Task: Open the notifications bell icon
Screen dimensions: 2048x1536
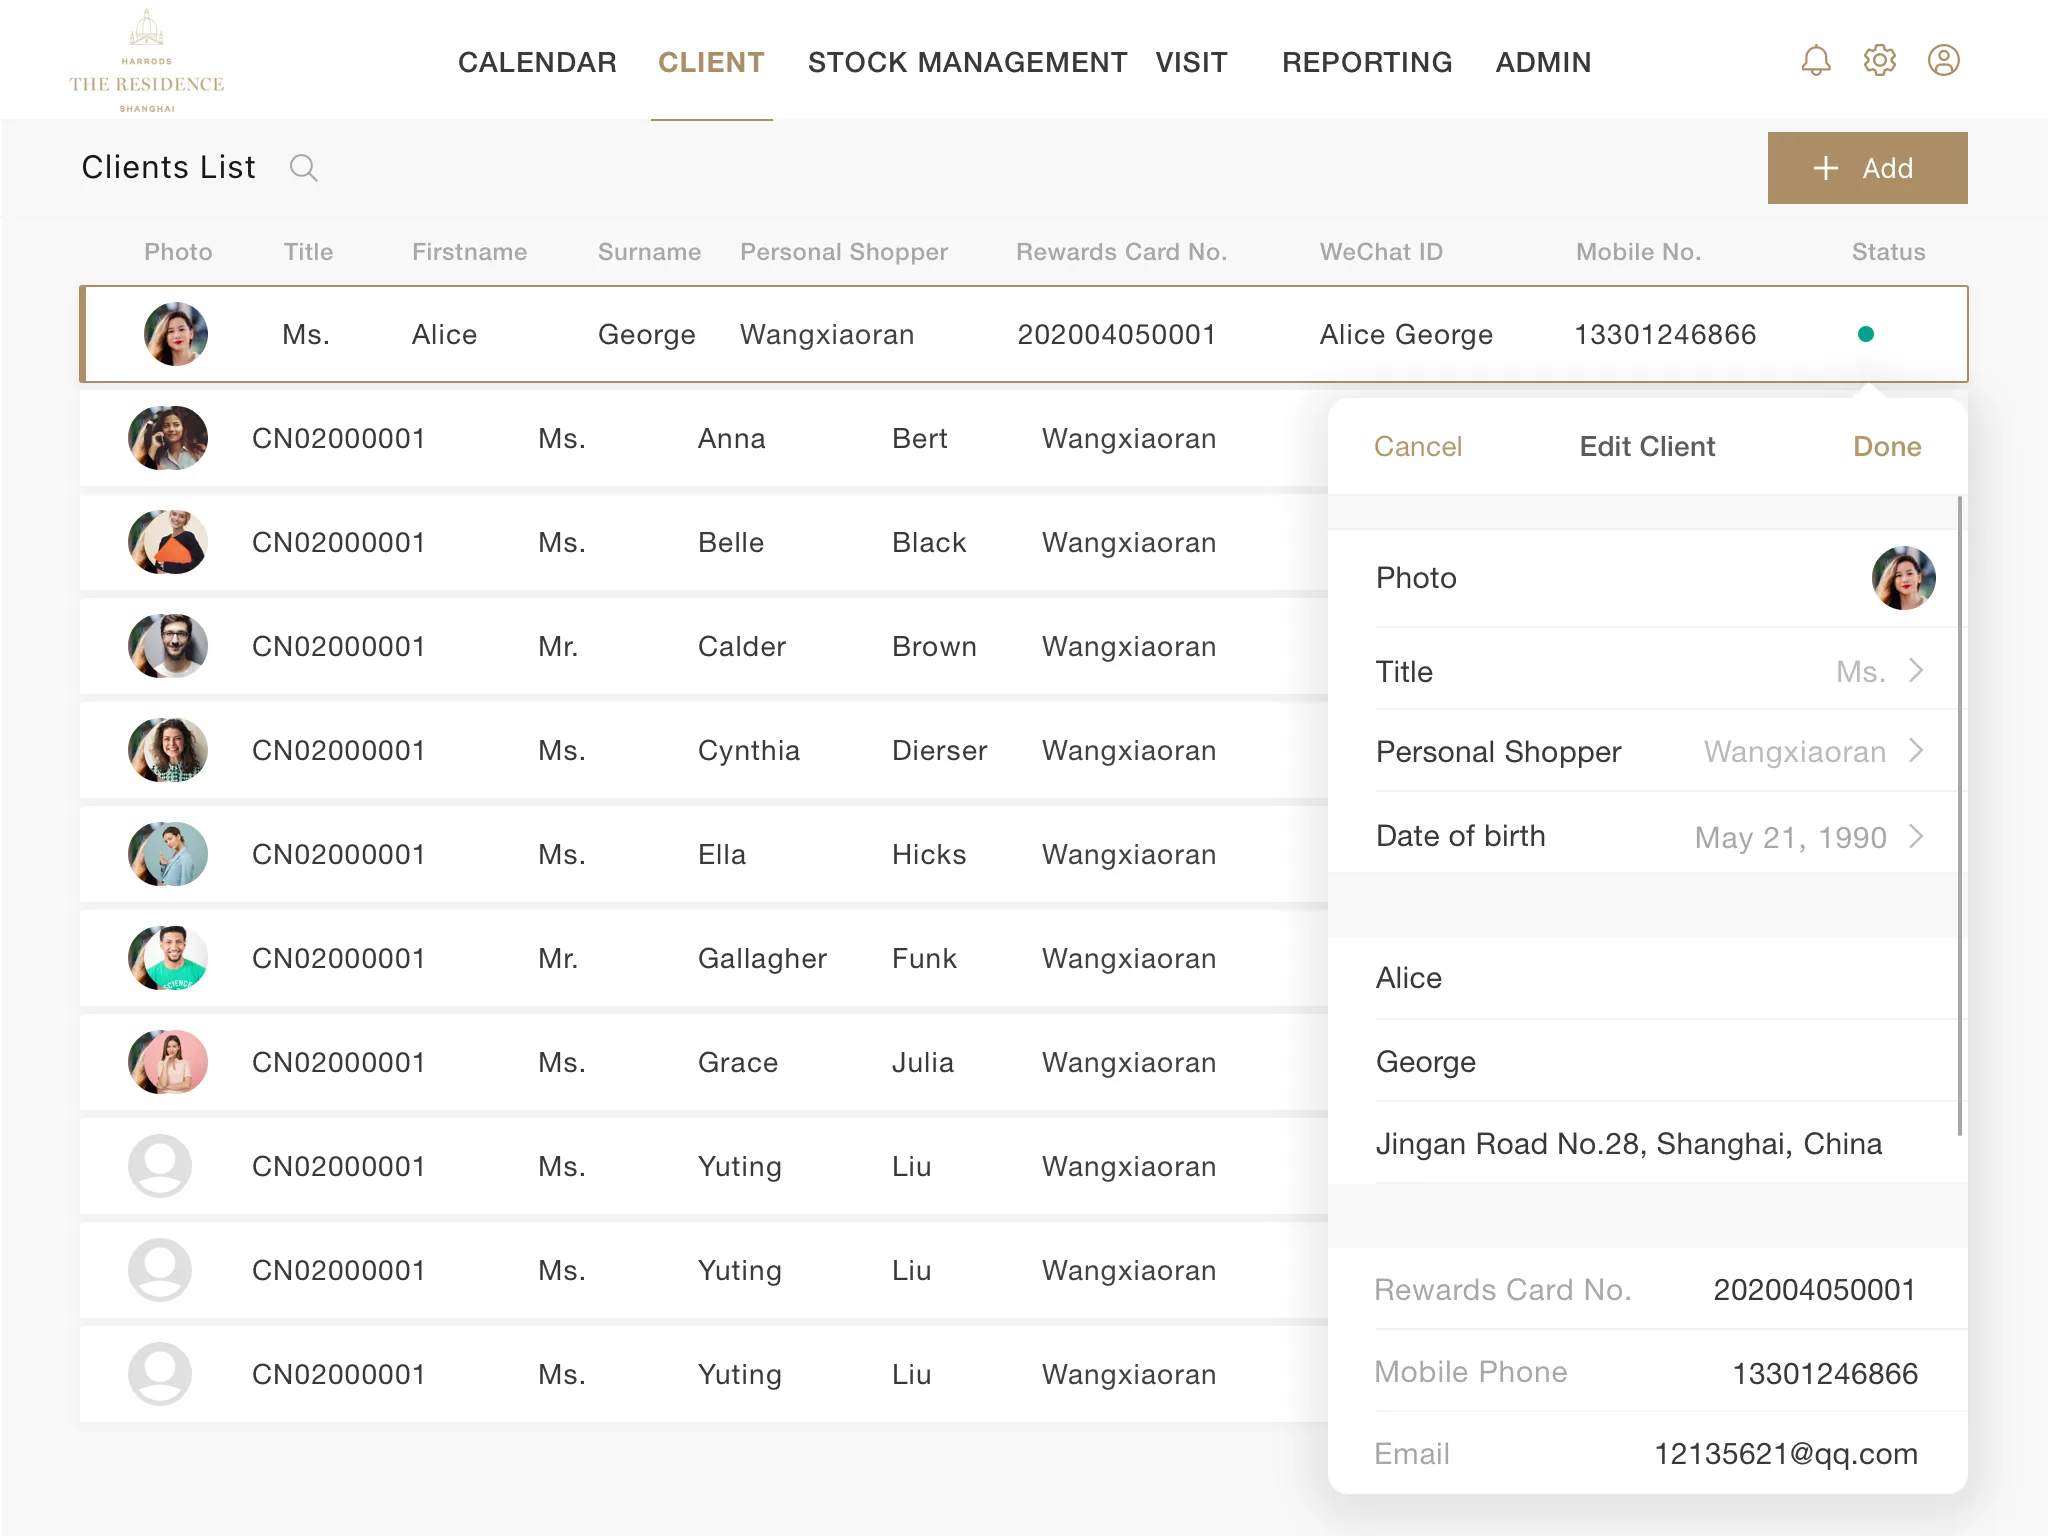Action: point(1816,61)
